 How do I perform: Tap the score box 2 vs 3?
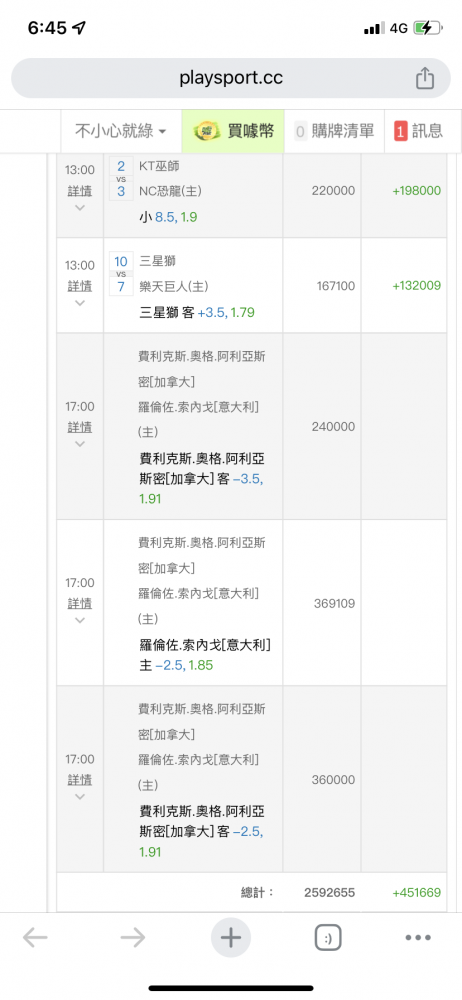pos(121,179)
